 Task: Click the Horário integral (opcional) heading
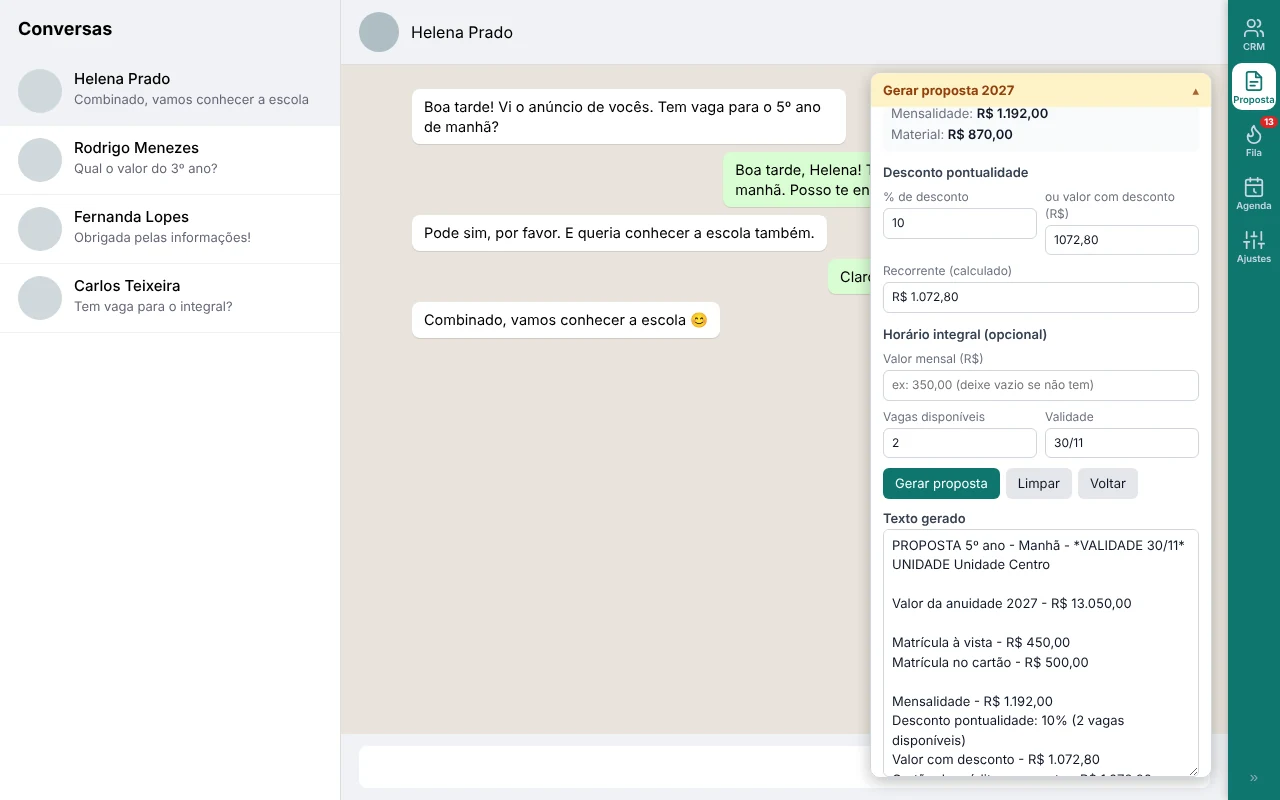coord(965,334)
